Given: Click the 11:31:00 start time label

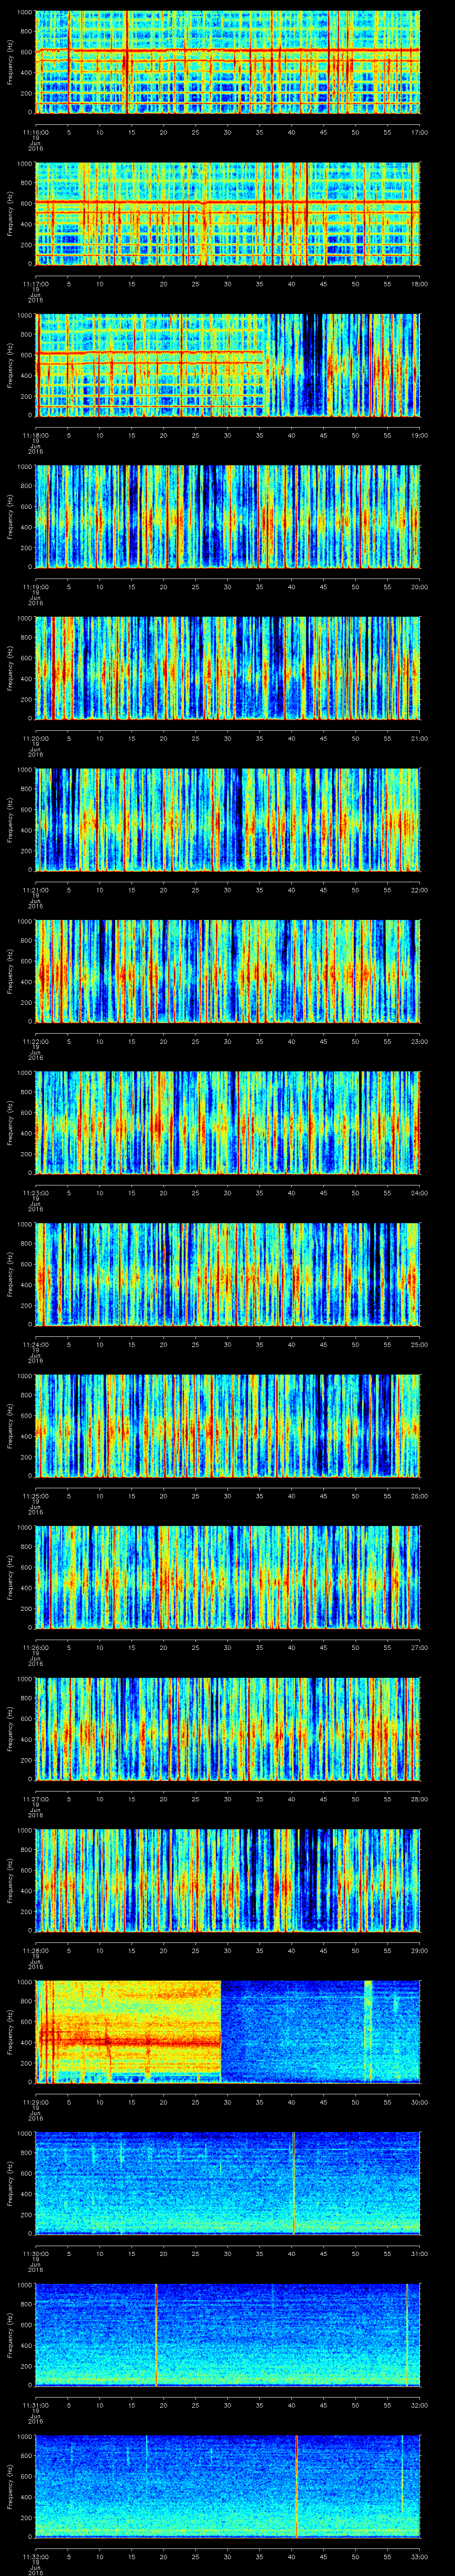Looking at the screenshot, I should pyautogui.click(x=36, y=2405).
